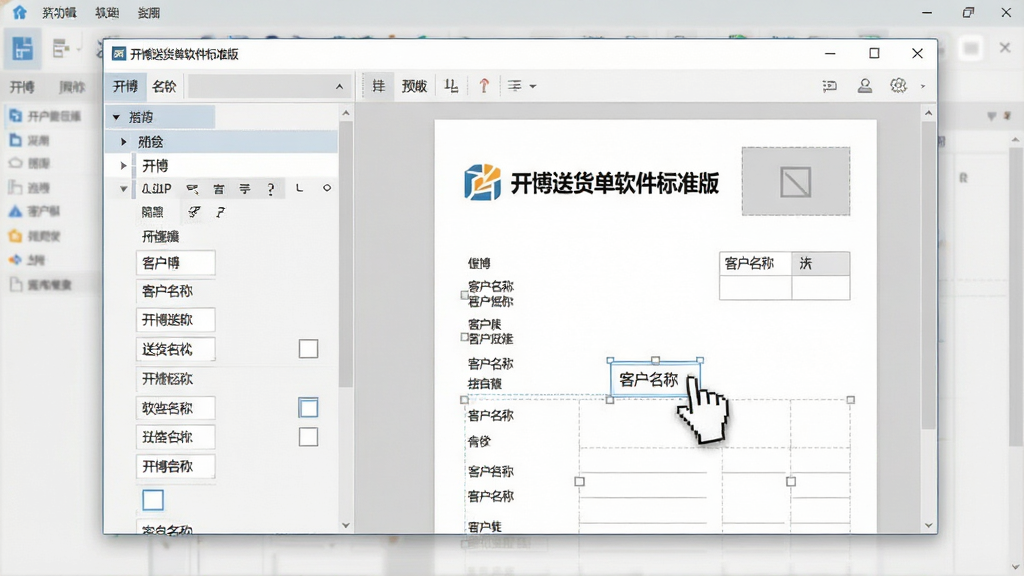This screenshot has width=1024, height=576.
Task: Toggle the highlighted checkbox in the field list
Action: (308, 408)
